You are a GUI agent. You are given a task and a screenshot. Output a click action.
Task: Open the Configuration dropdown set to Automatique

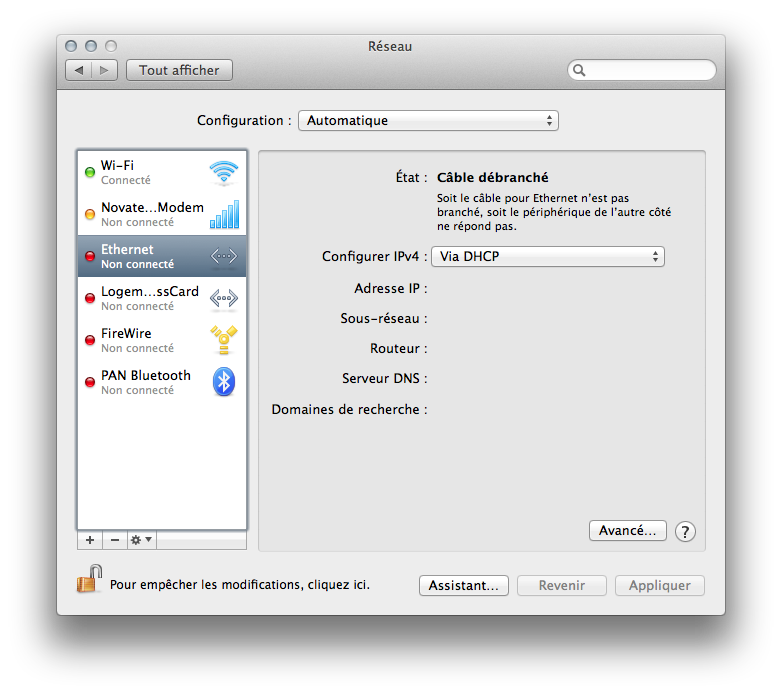point(428,121)
